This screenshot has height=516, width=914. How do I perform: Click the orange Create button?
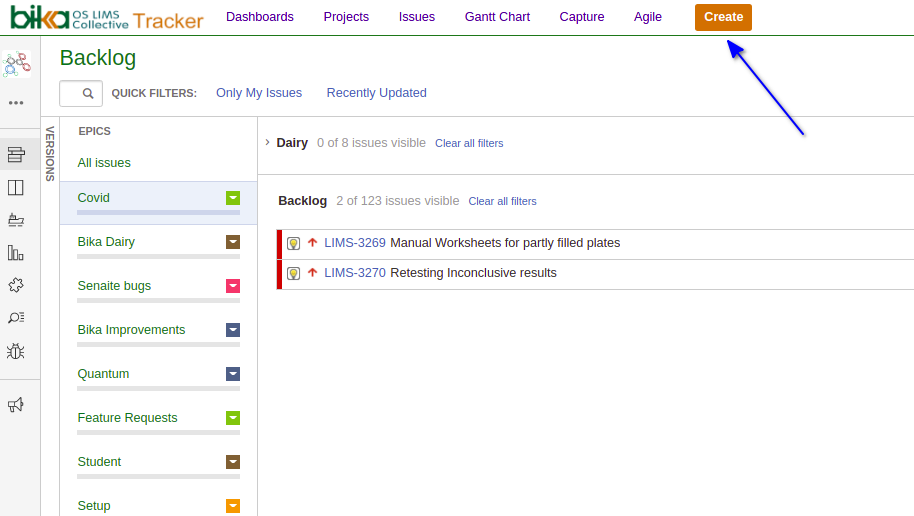point(723,17)
